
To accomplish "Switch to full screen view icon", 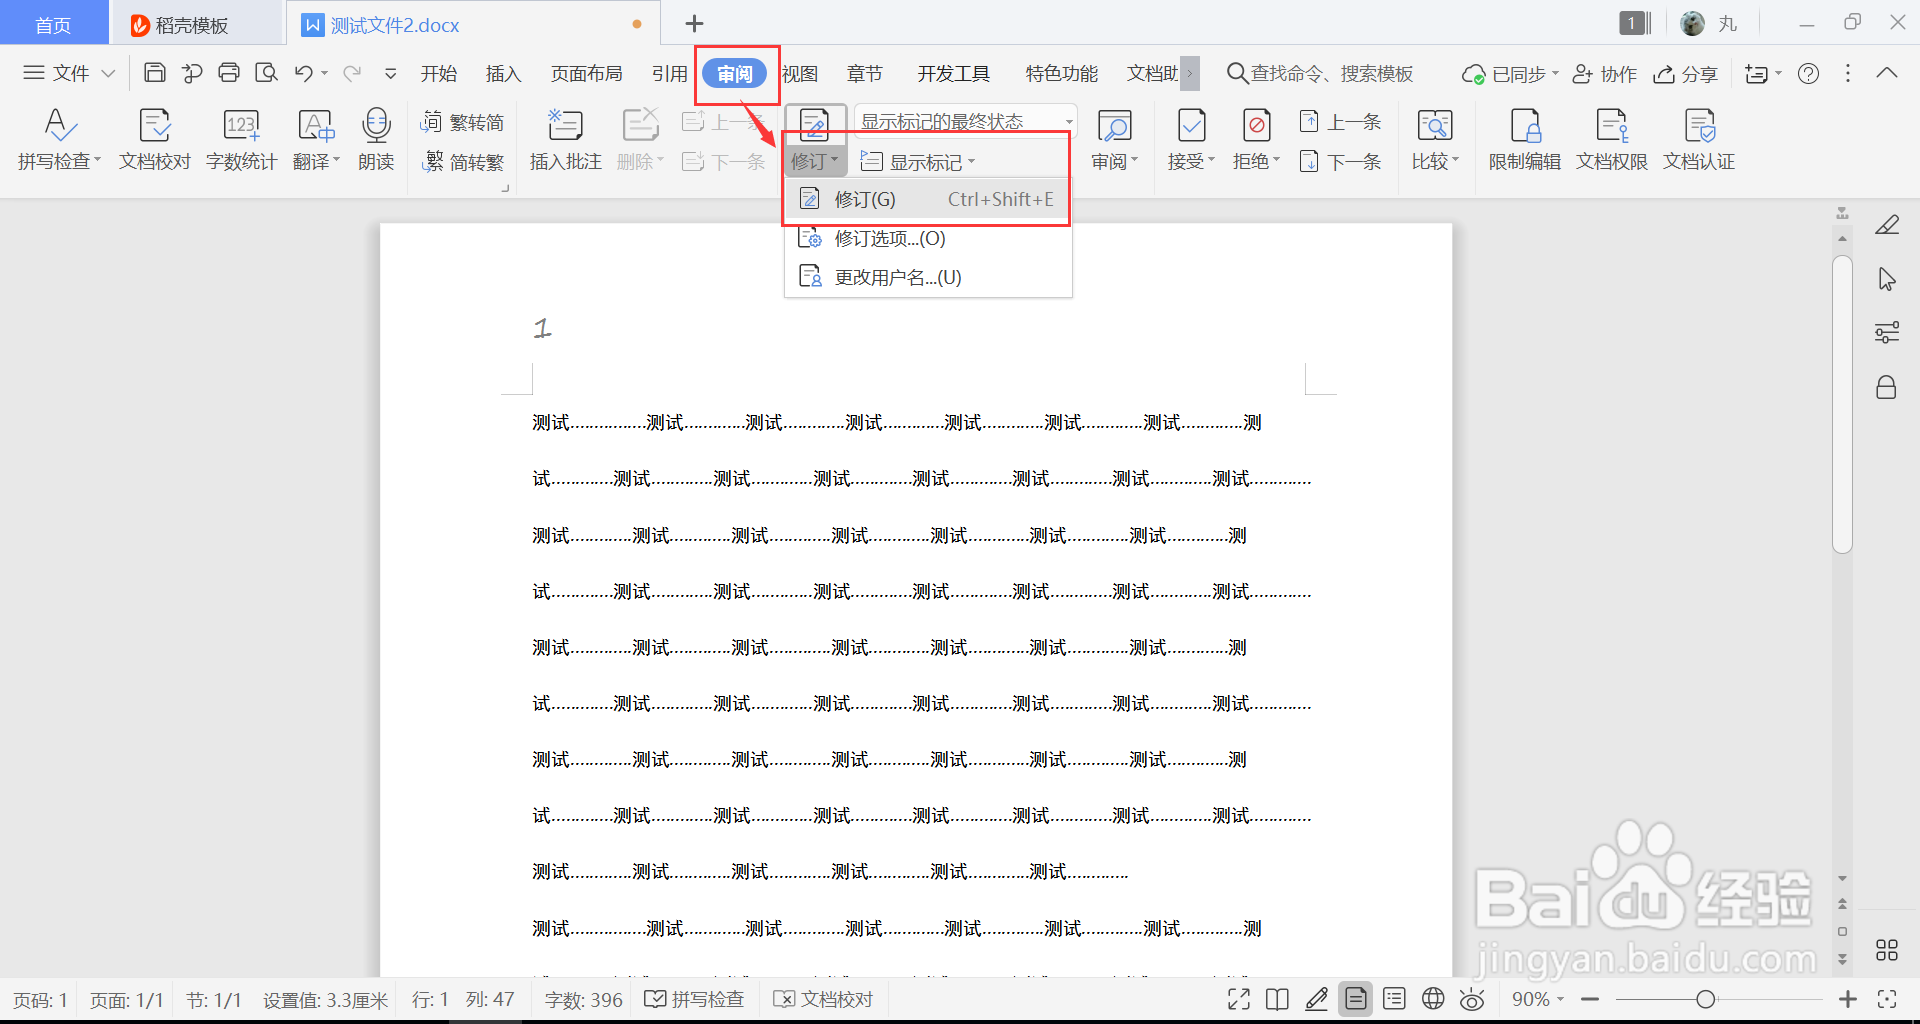I will tap(1239, 999).
